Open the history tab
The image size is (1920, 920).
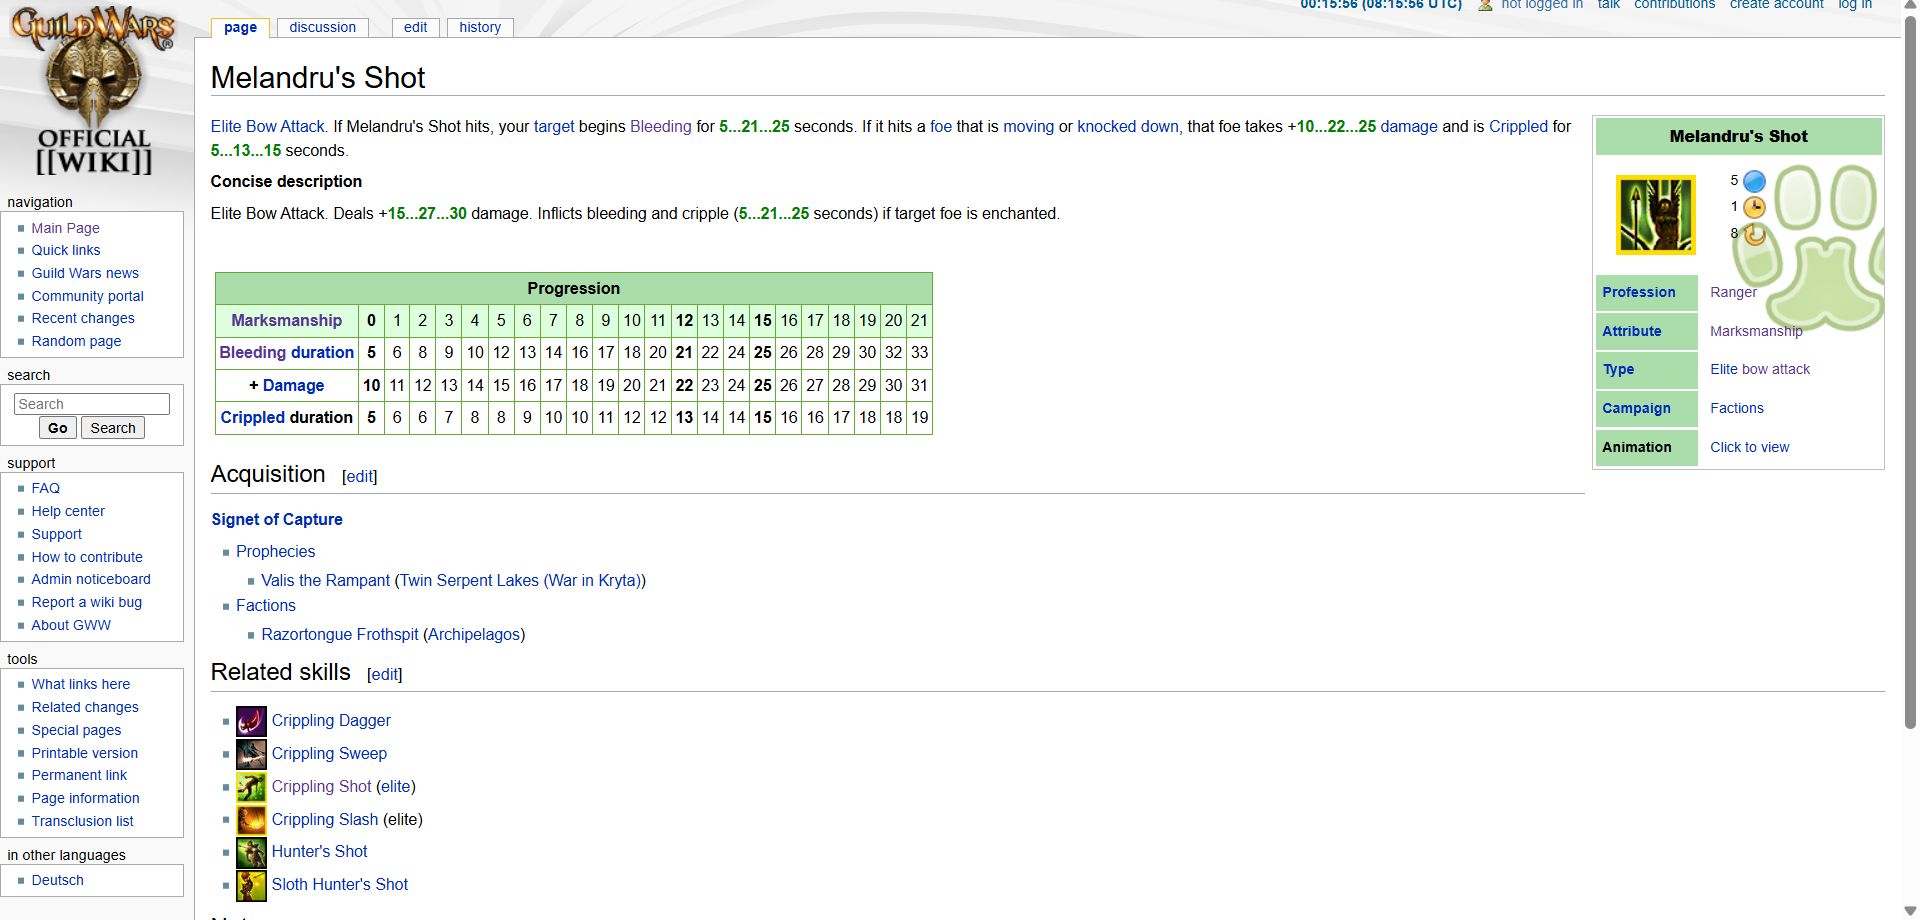[x=480, y=28]
